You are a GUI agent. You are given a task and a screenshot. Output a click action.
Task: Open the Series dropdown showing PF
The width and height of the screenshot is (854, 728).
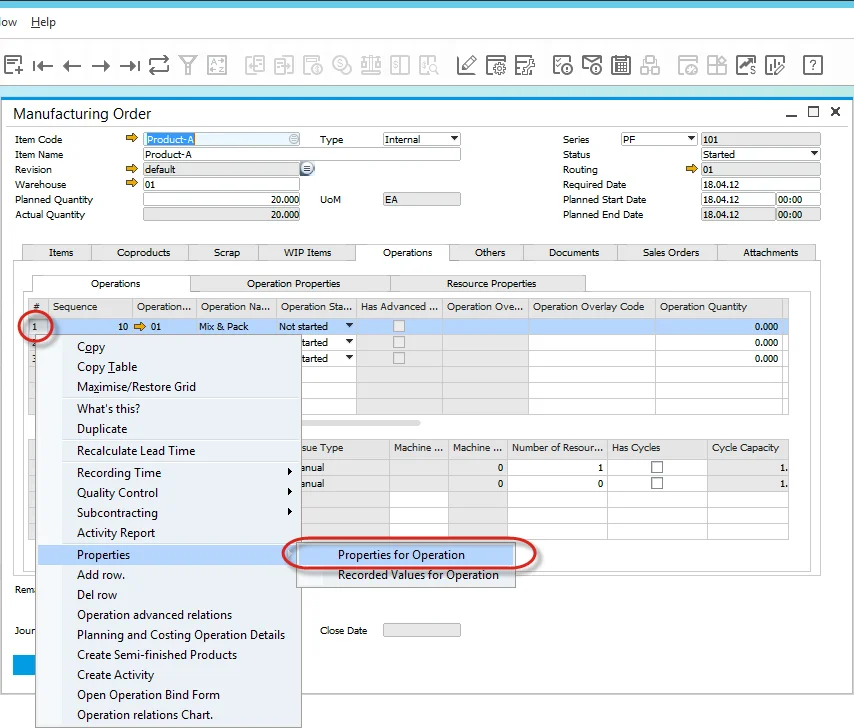(x=691, y=139)
